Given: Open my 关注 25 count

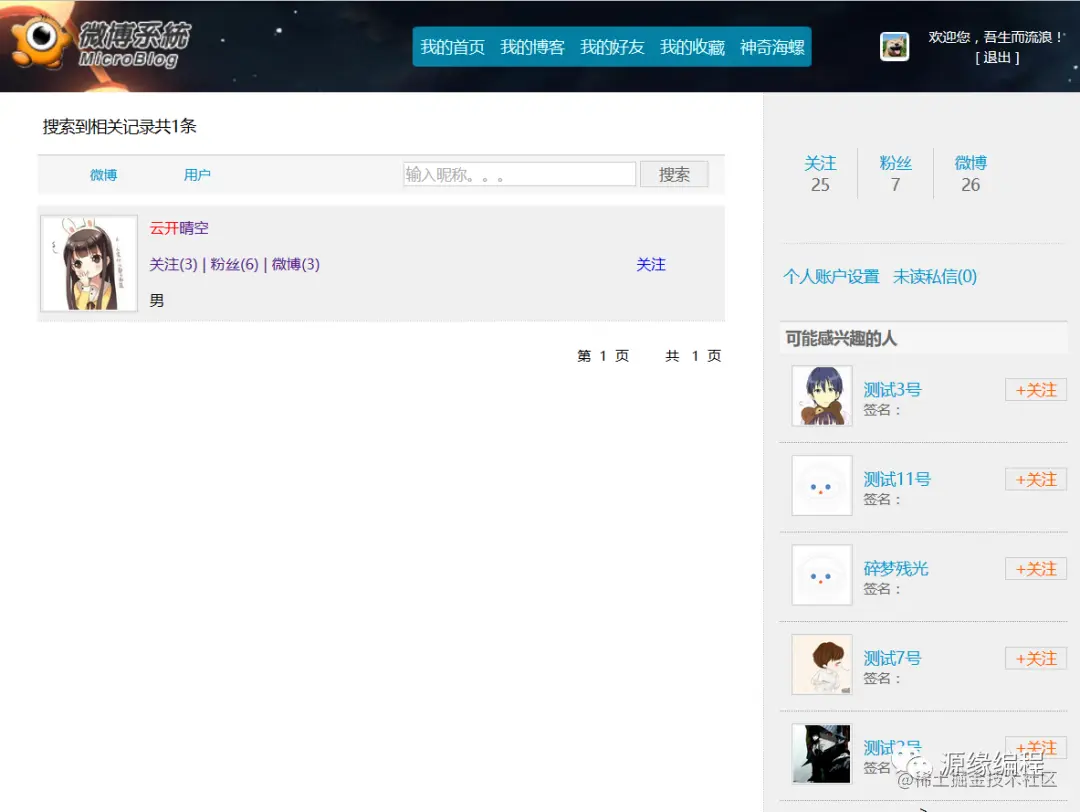Looking at the screenshot, I should [x=820, y=174].
